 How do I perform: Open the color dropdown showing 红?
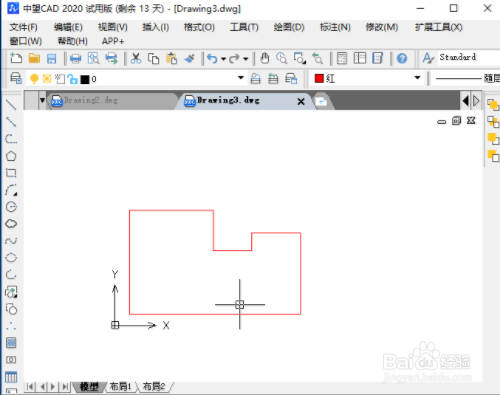417,78
